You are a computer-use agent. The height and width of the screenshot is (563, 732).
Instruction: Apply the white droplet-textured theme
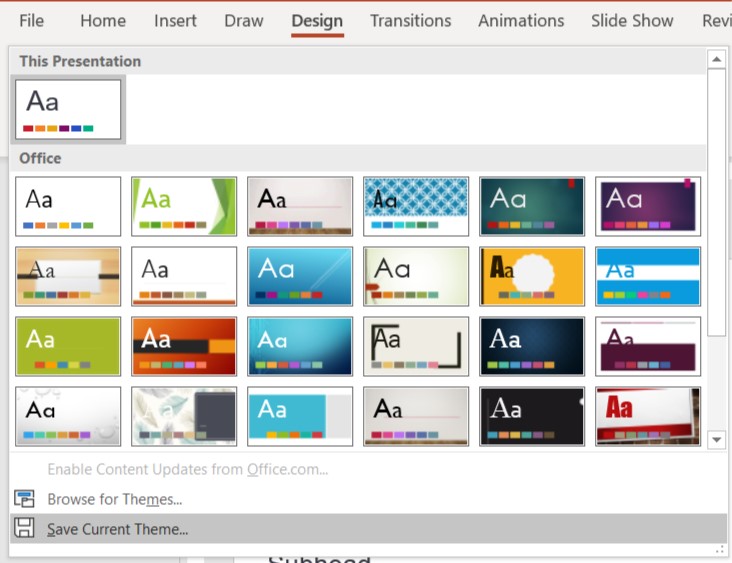click(x=68, y=416)
